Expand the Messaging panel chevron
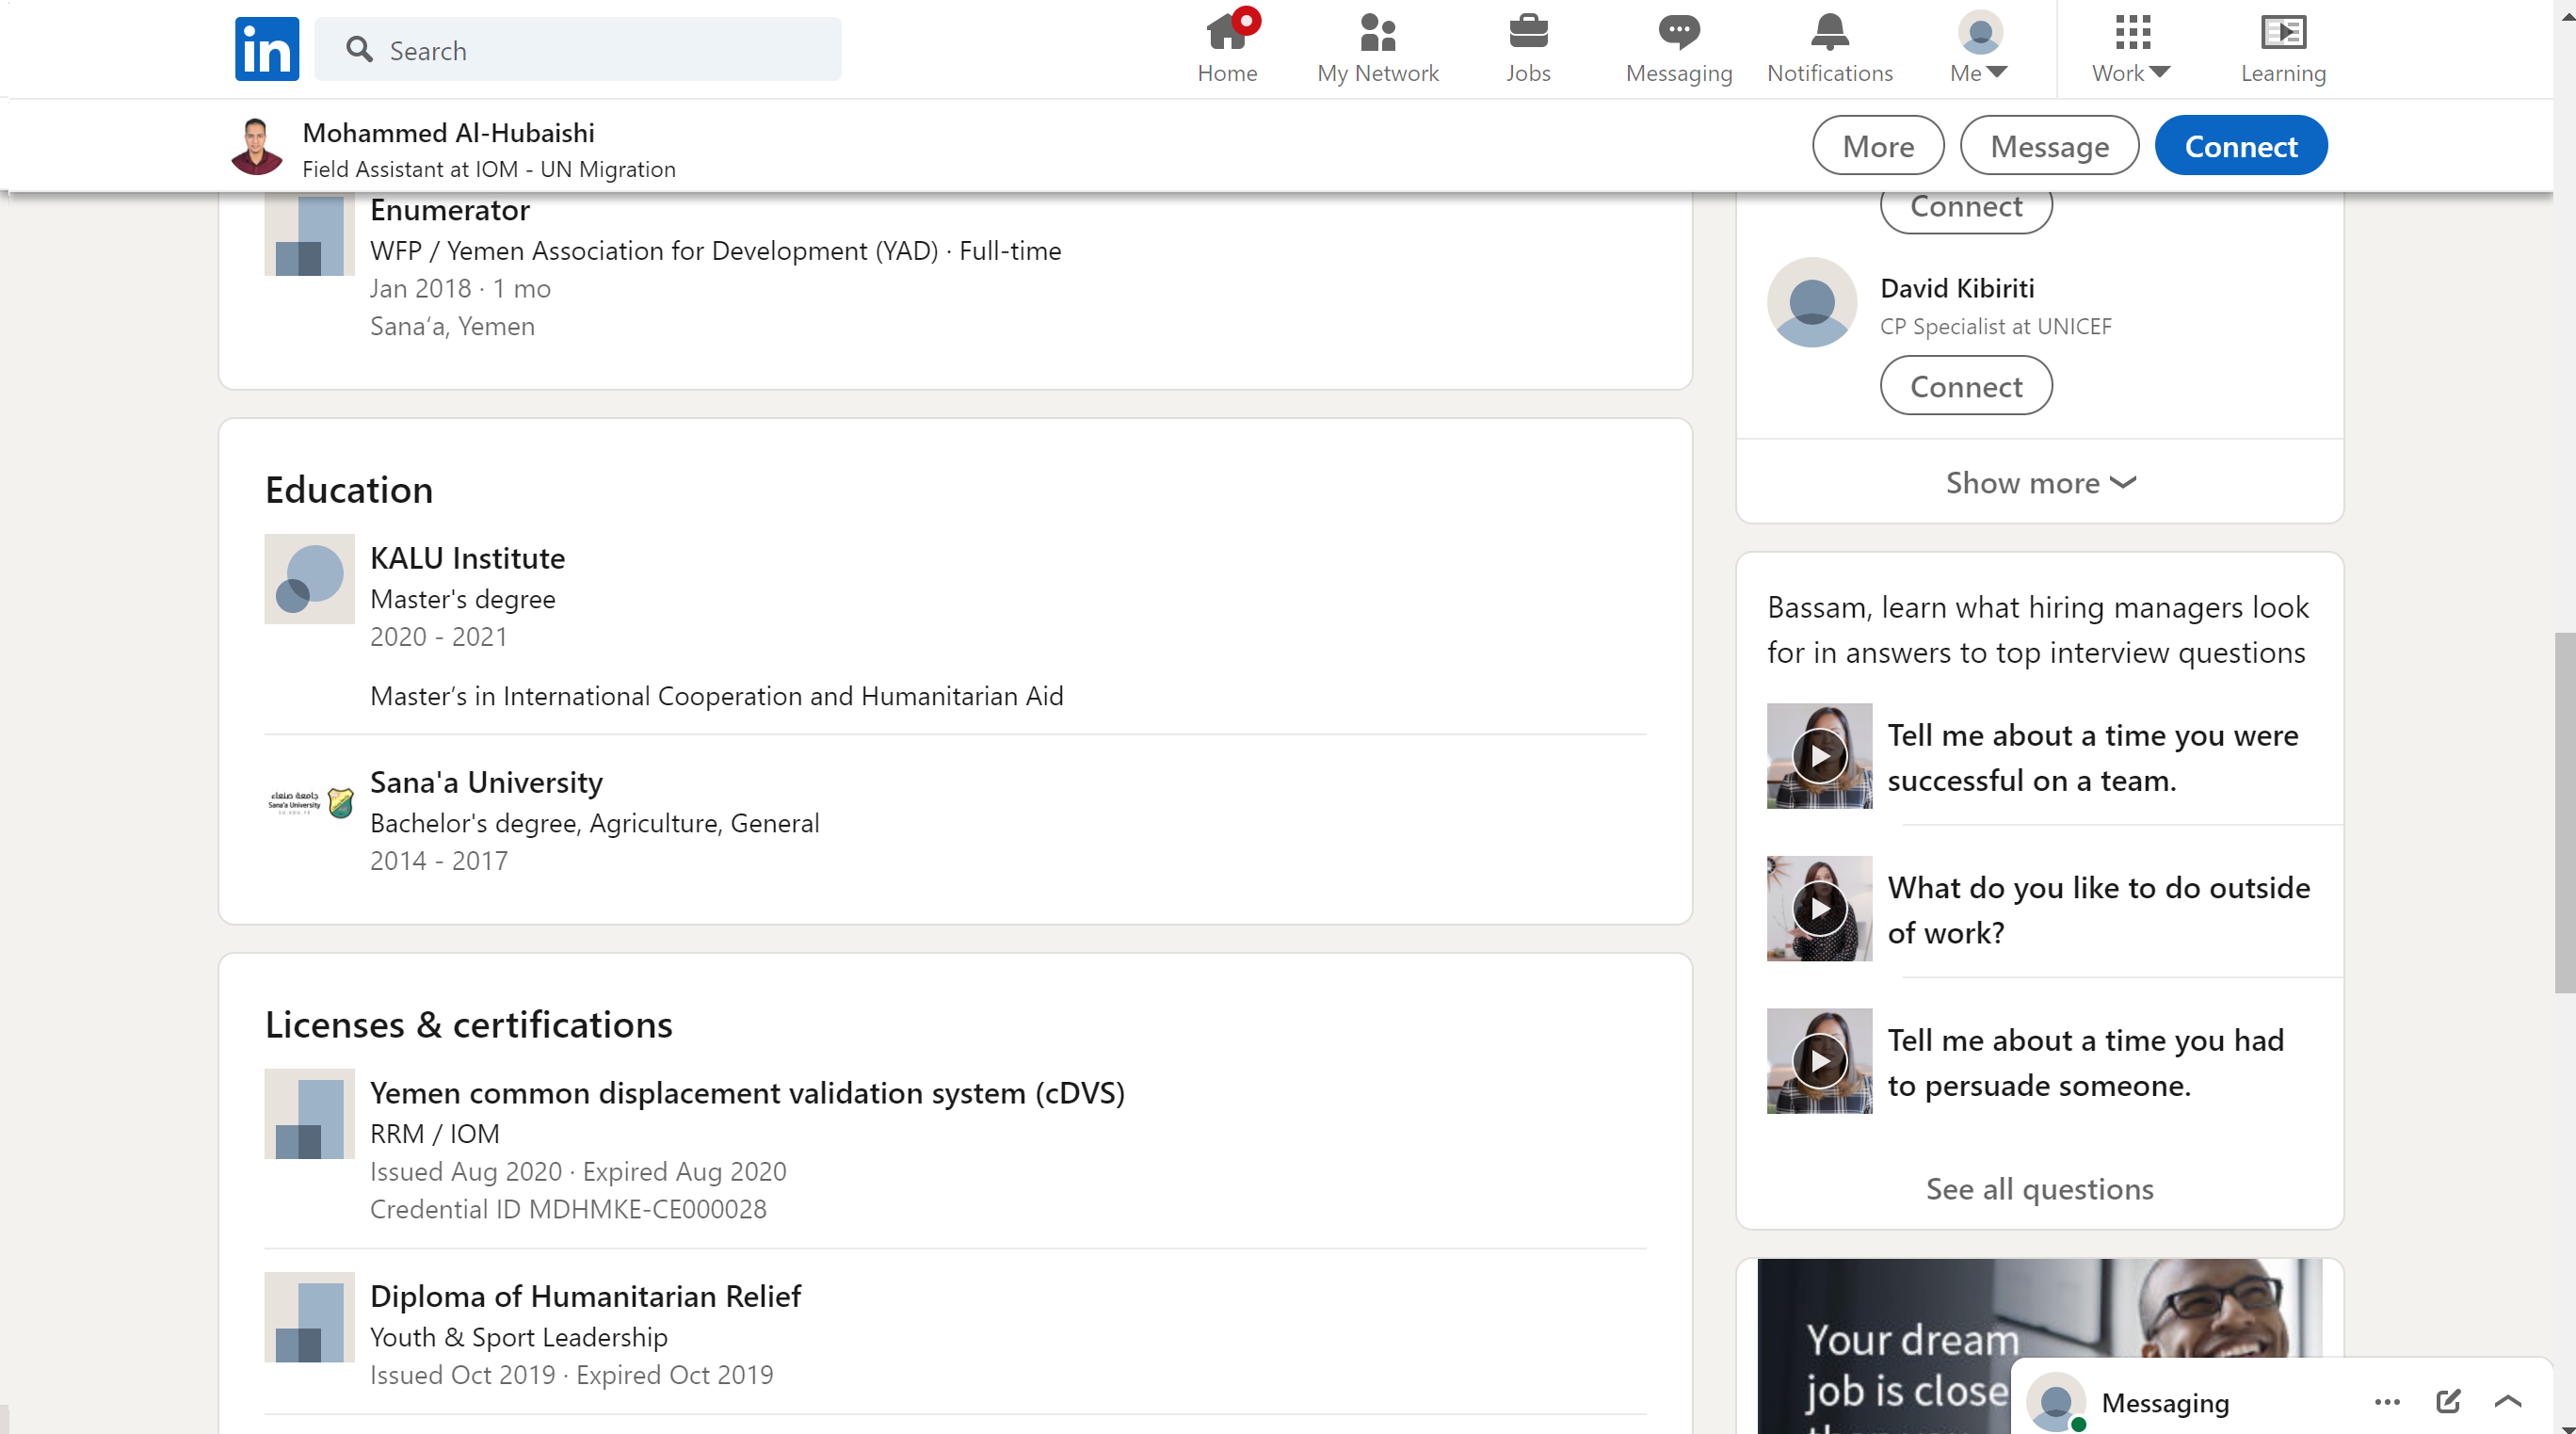Screen dimensions: 2576x1434 (2507, 1401)
